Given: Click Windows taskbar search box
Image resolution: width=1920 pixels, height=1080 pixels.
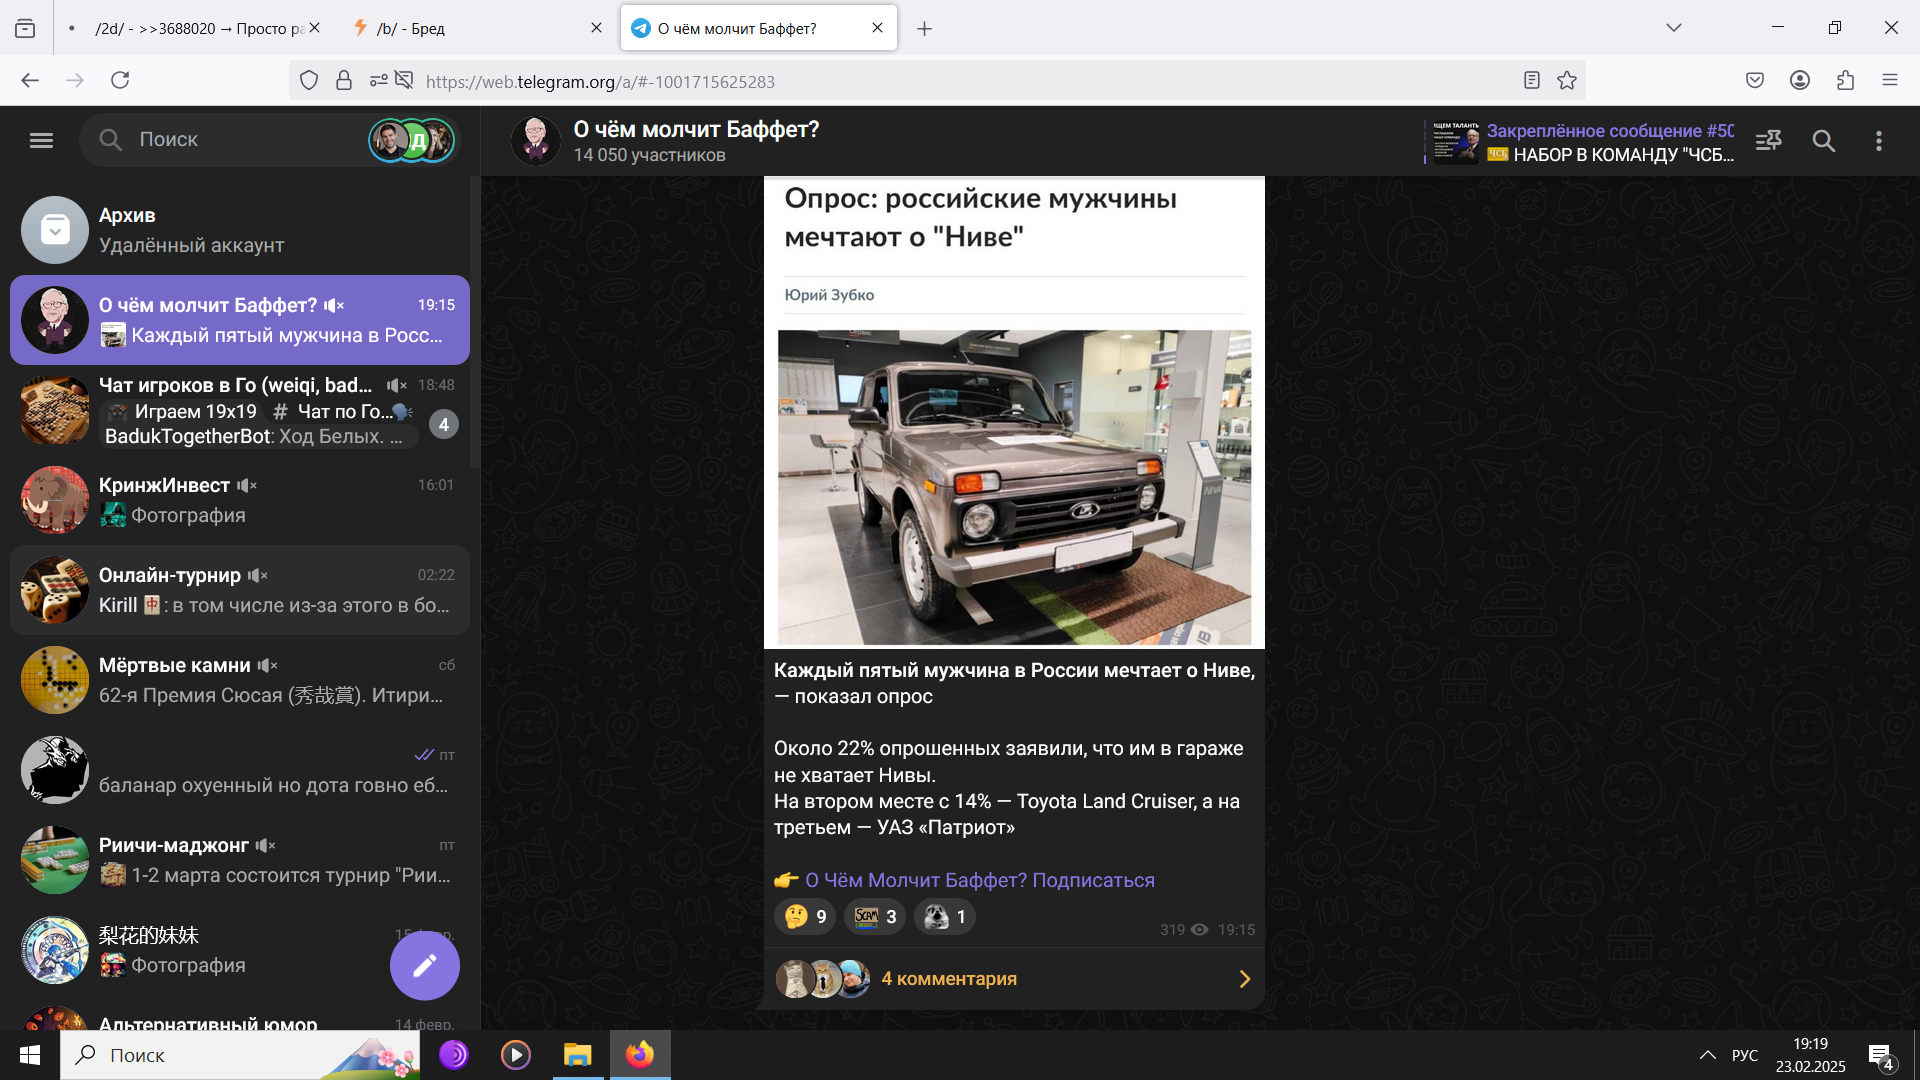Looking at the screenshot, I should [240, 1055].
